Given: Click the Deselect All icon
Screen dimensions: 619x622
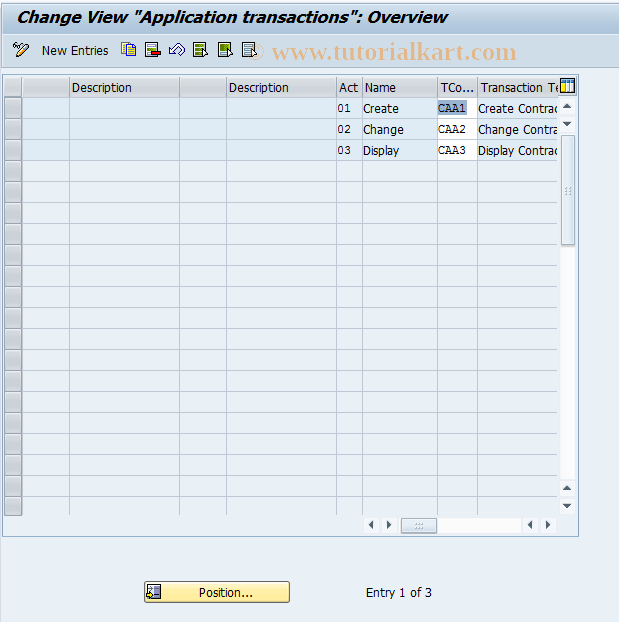Looking at the screenshot, I should [x=250, y=50].
